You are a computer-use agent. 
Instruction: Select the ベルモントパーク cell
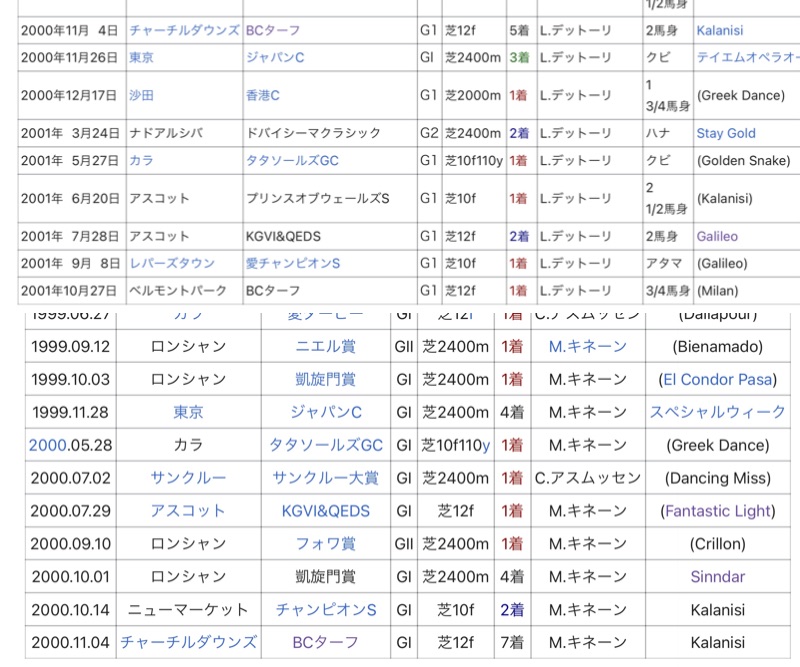click(185, 291)
